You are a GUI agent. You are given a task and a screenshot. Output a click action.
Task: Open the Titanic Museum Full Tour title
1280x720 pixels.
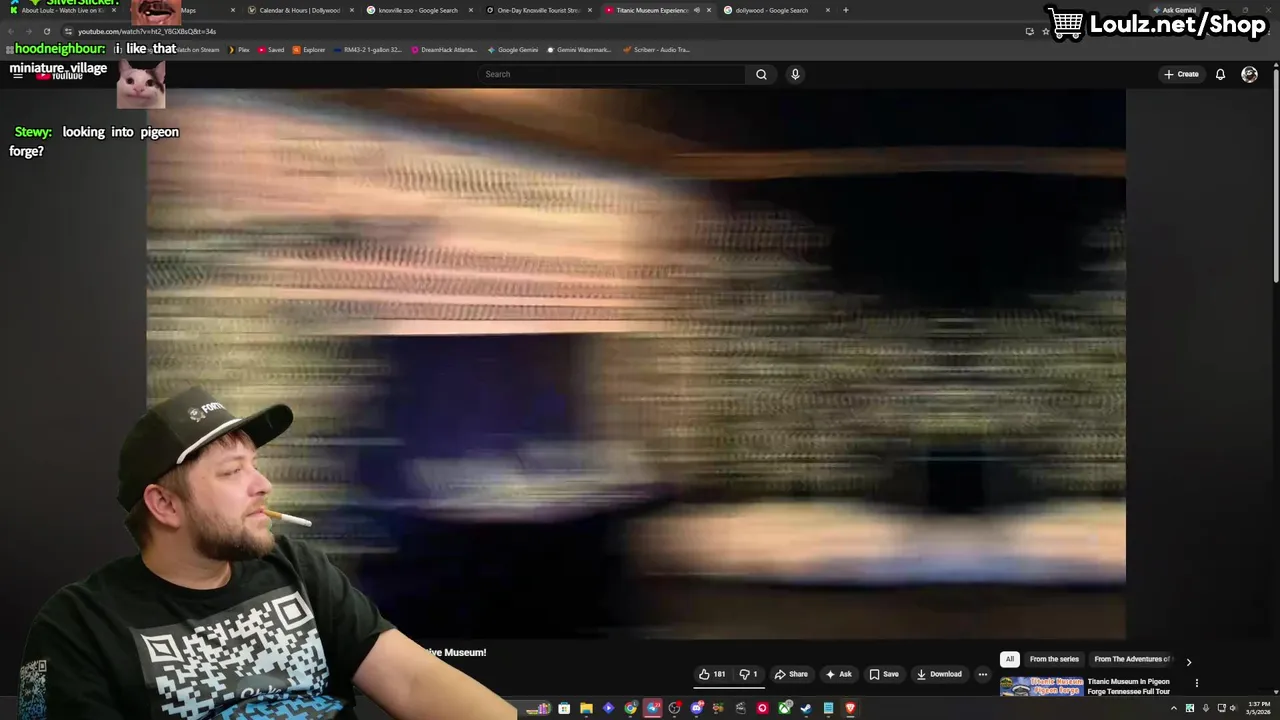click(x=1128, y=686)
